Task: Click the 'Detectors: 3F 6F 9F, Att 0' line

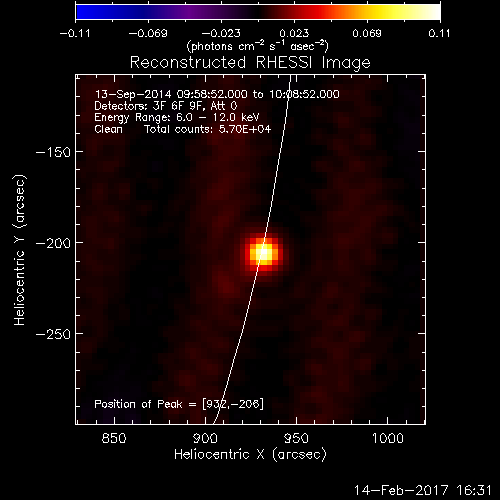Action: 166,106
